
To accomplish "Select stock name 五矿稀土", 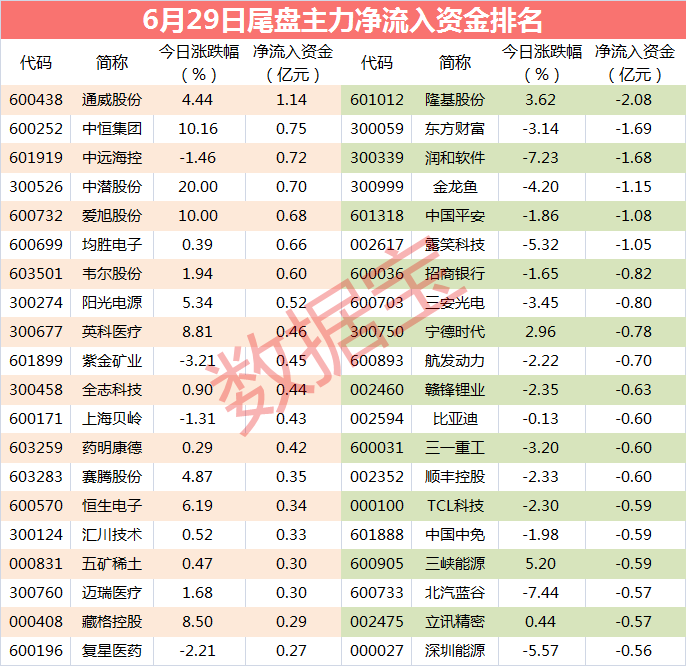I will click(x=112, y=564).
